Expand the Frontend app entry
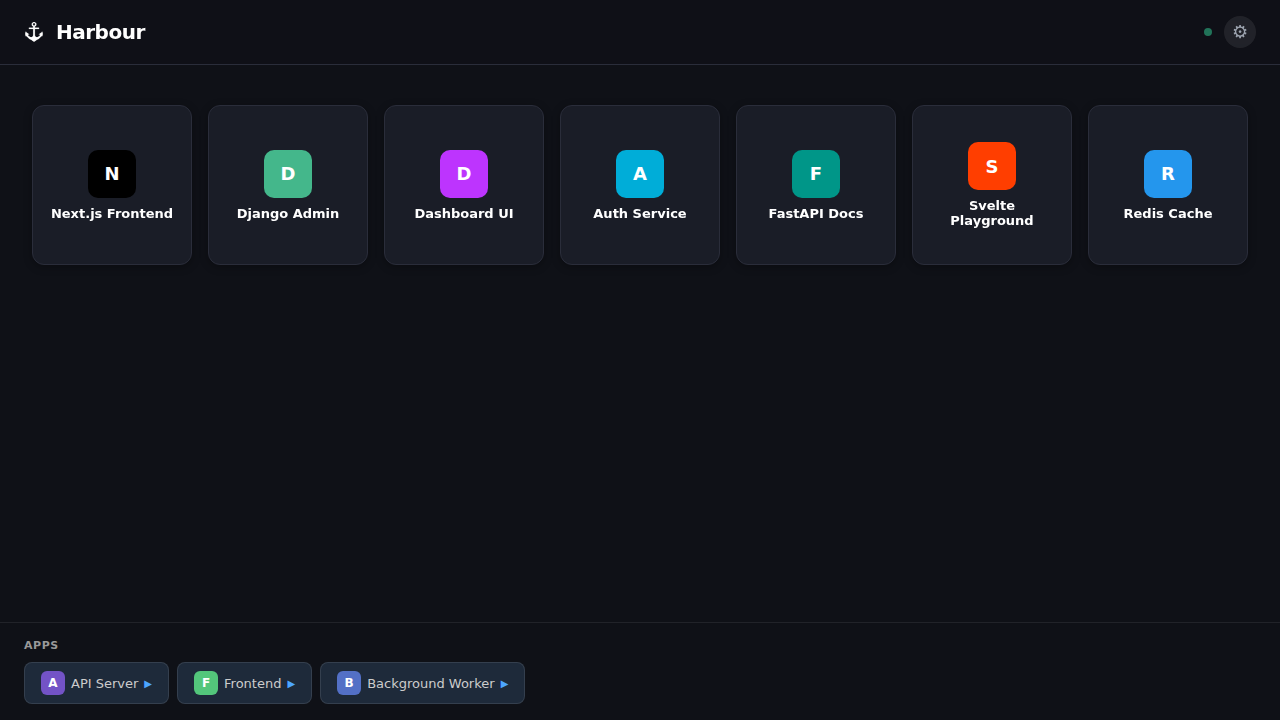1280x720 pixels. click(293, 683)
